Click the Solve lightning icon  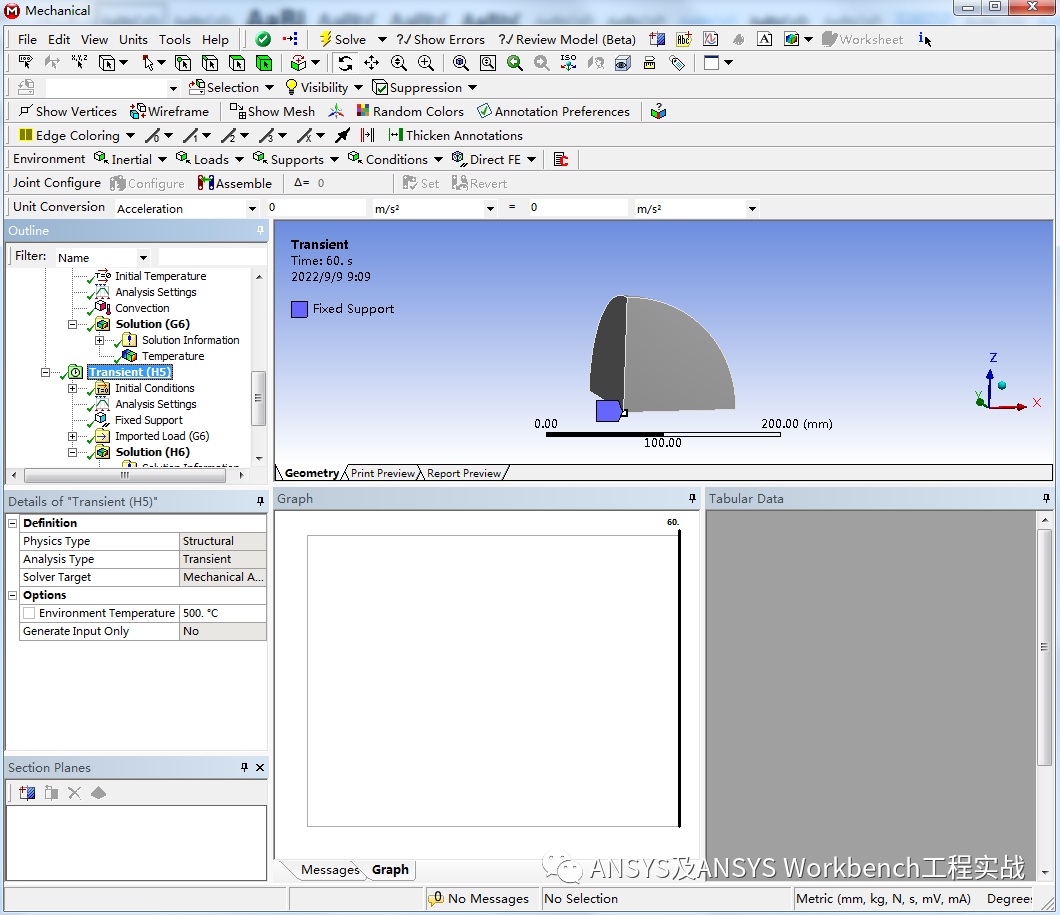point(325,39)
